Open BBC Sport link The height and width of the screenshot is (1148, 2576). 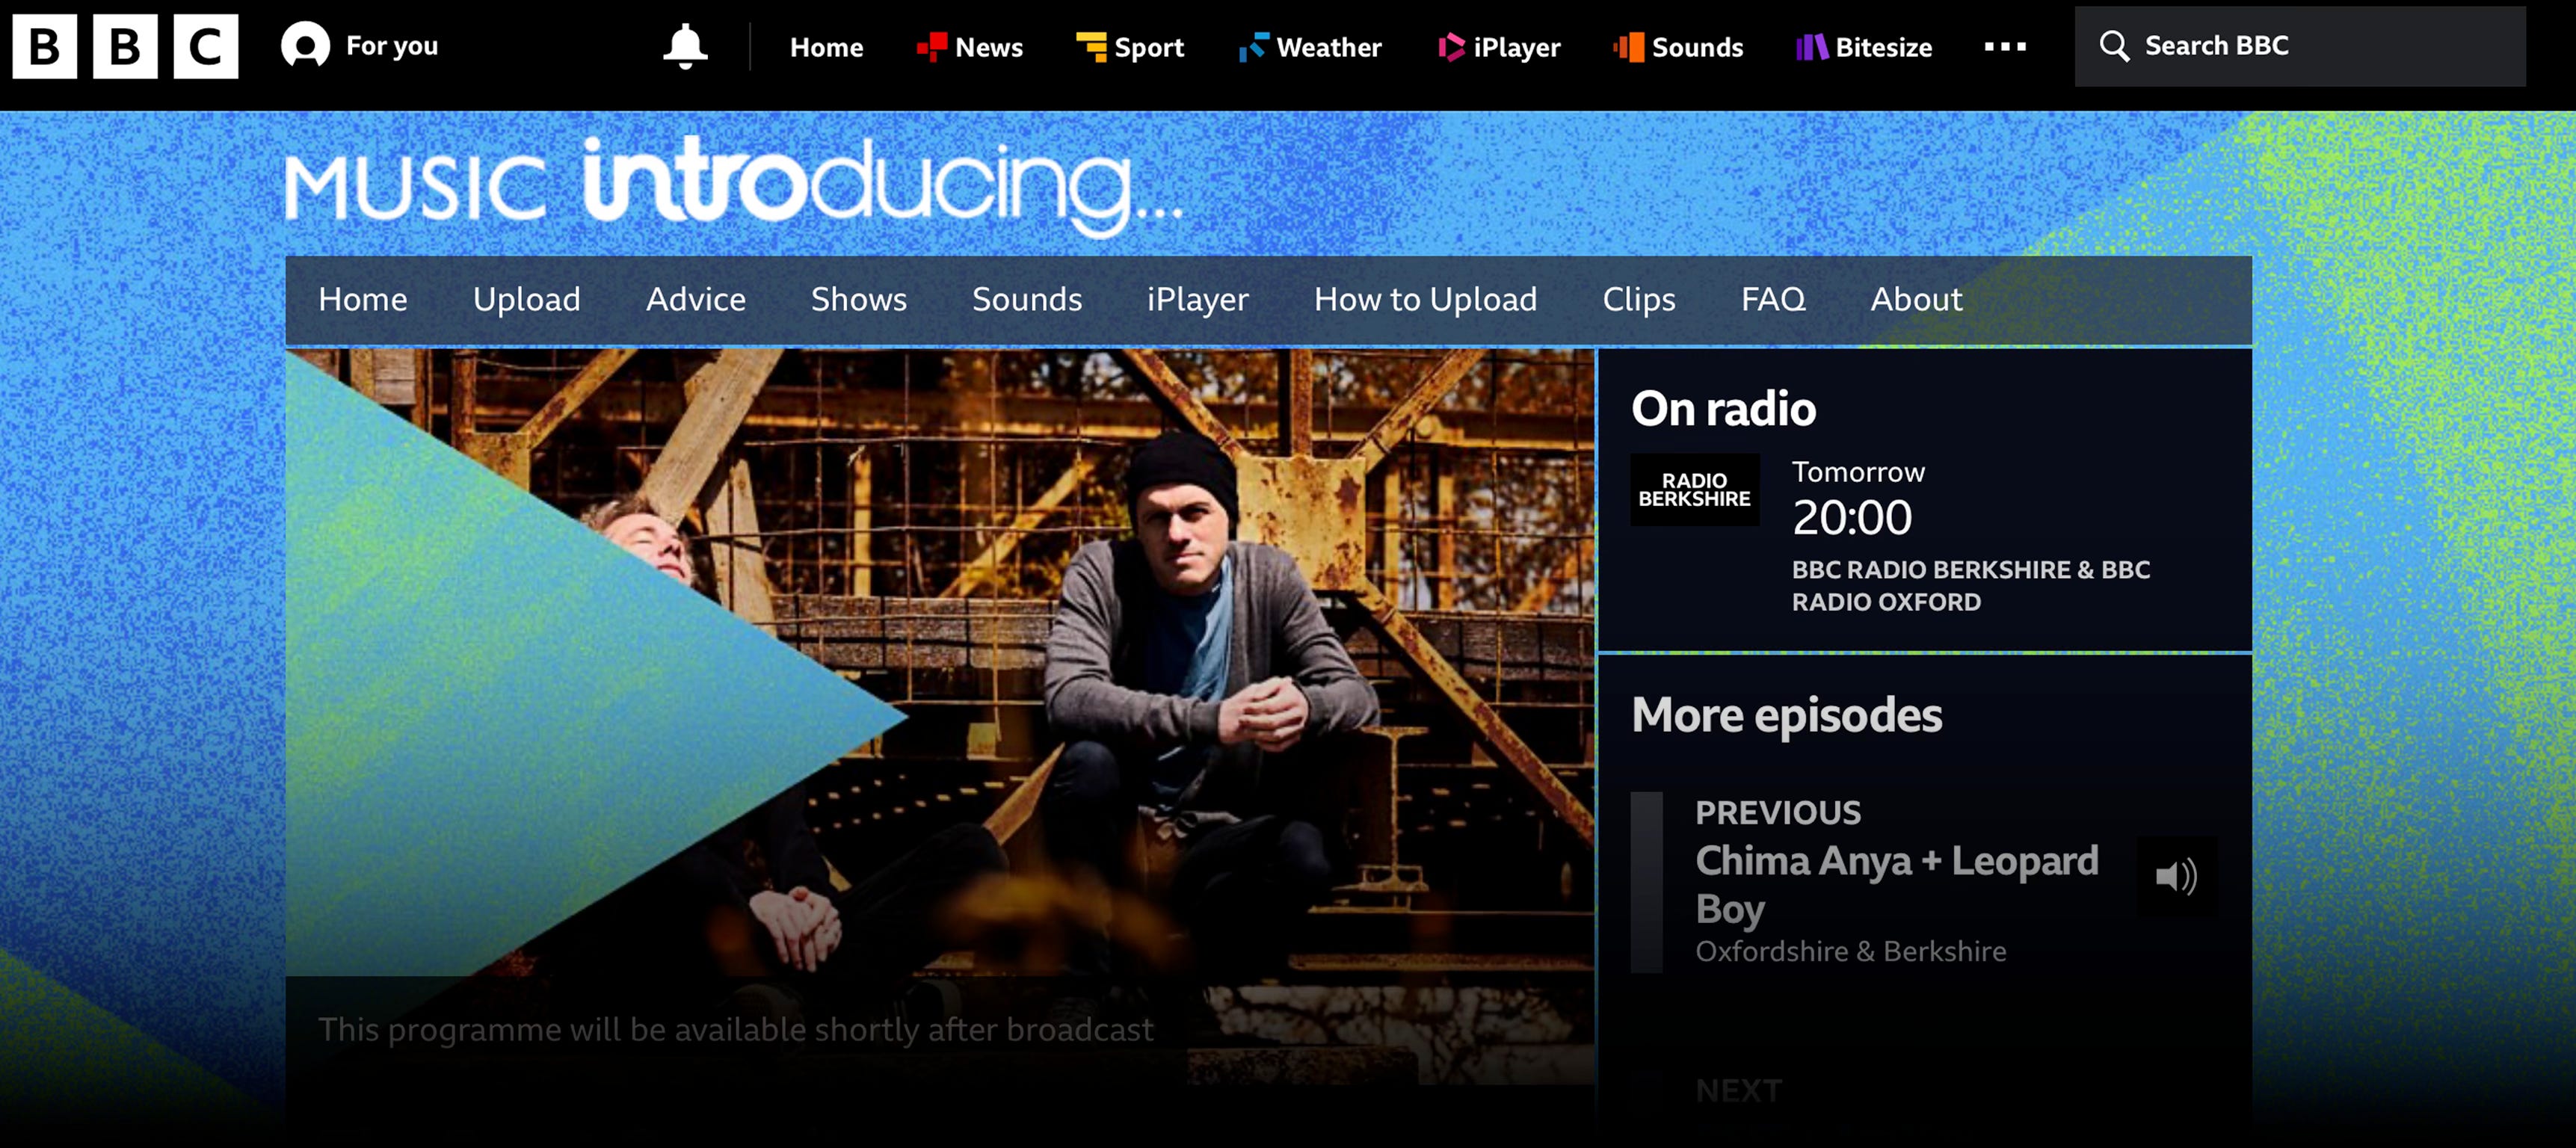(x=1129, y=47)
